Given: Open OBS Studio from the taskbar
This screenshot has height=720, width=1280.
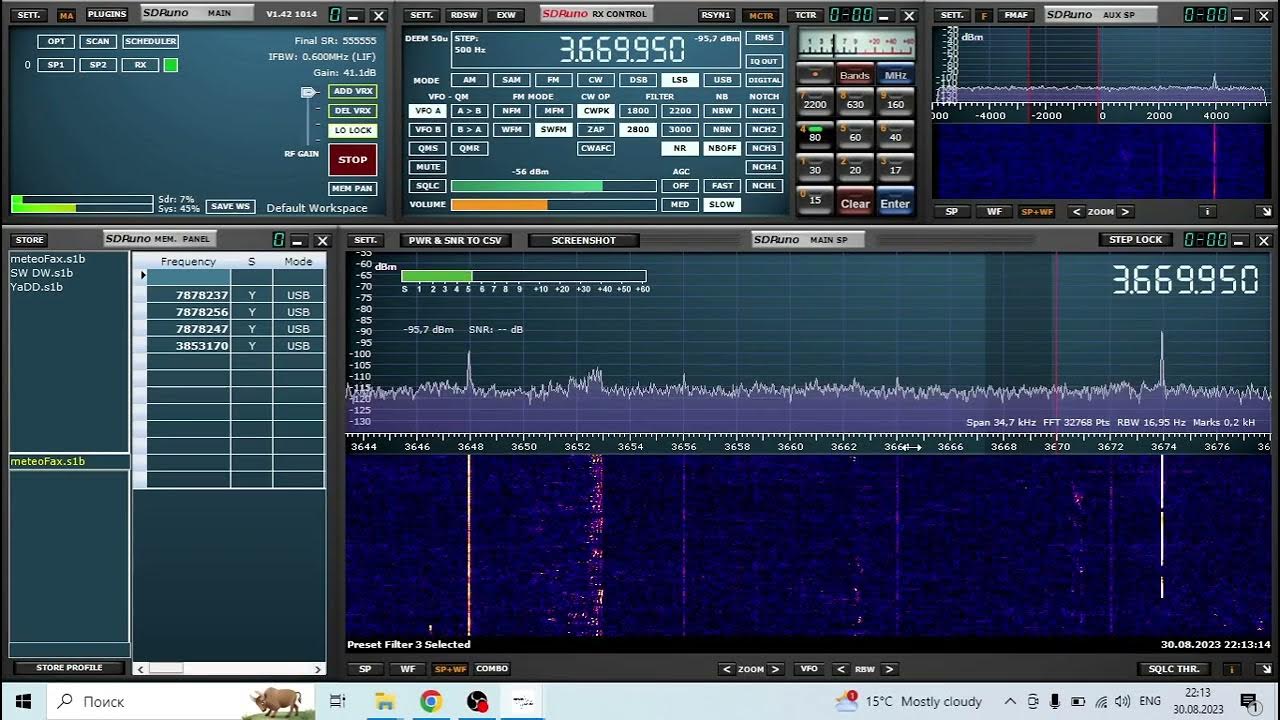Looking at the screenshot, I should tap(477, 701).
